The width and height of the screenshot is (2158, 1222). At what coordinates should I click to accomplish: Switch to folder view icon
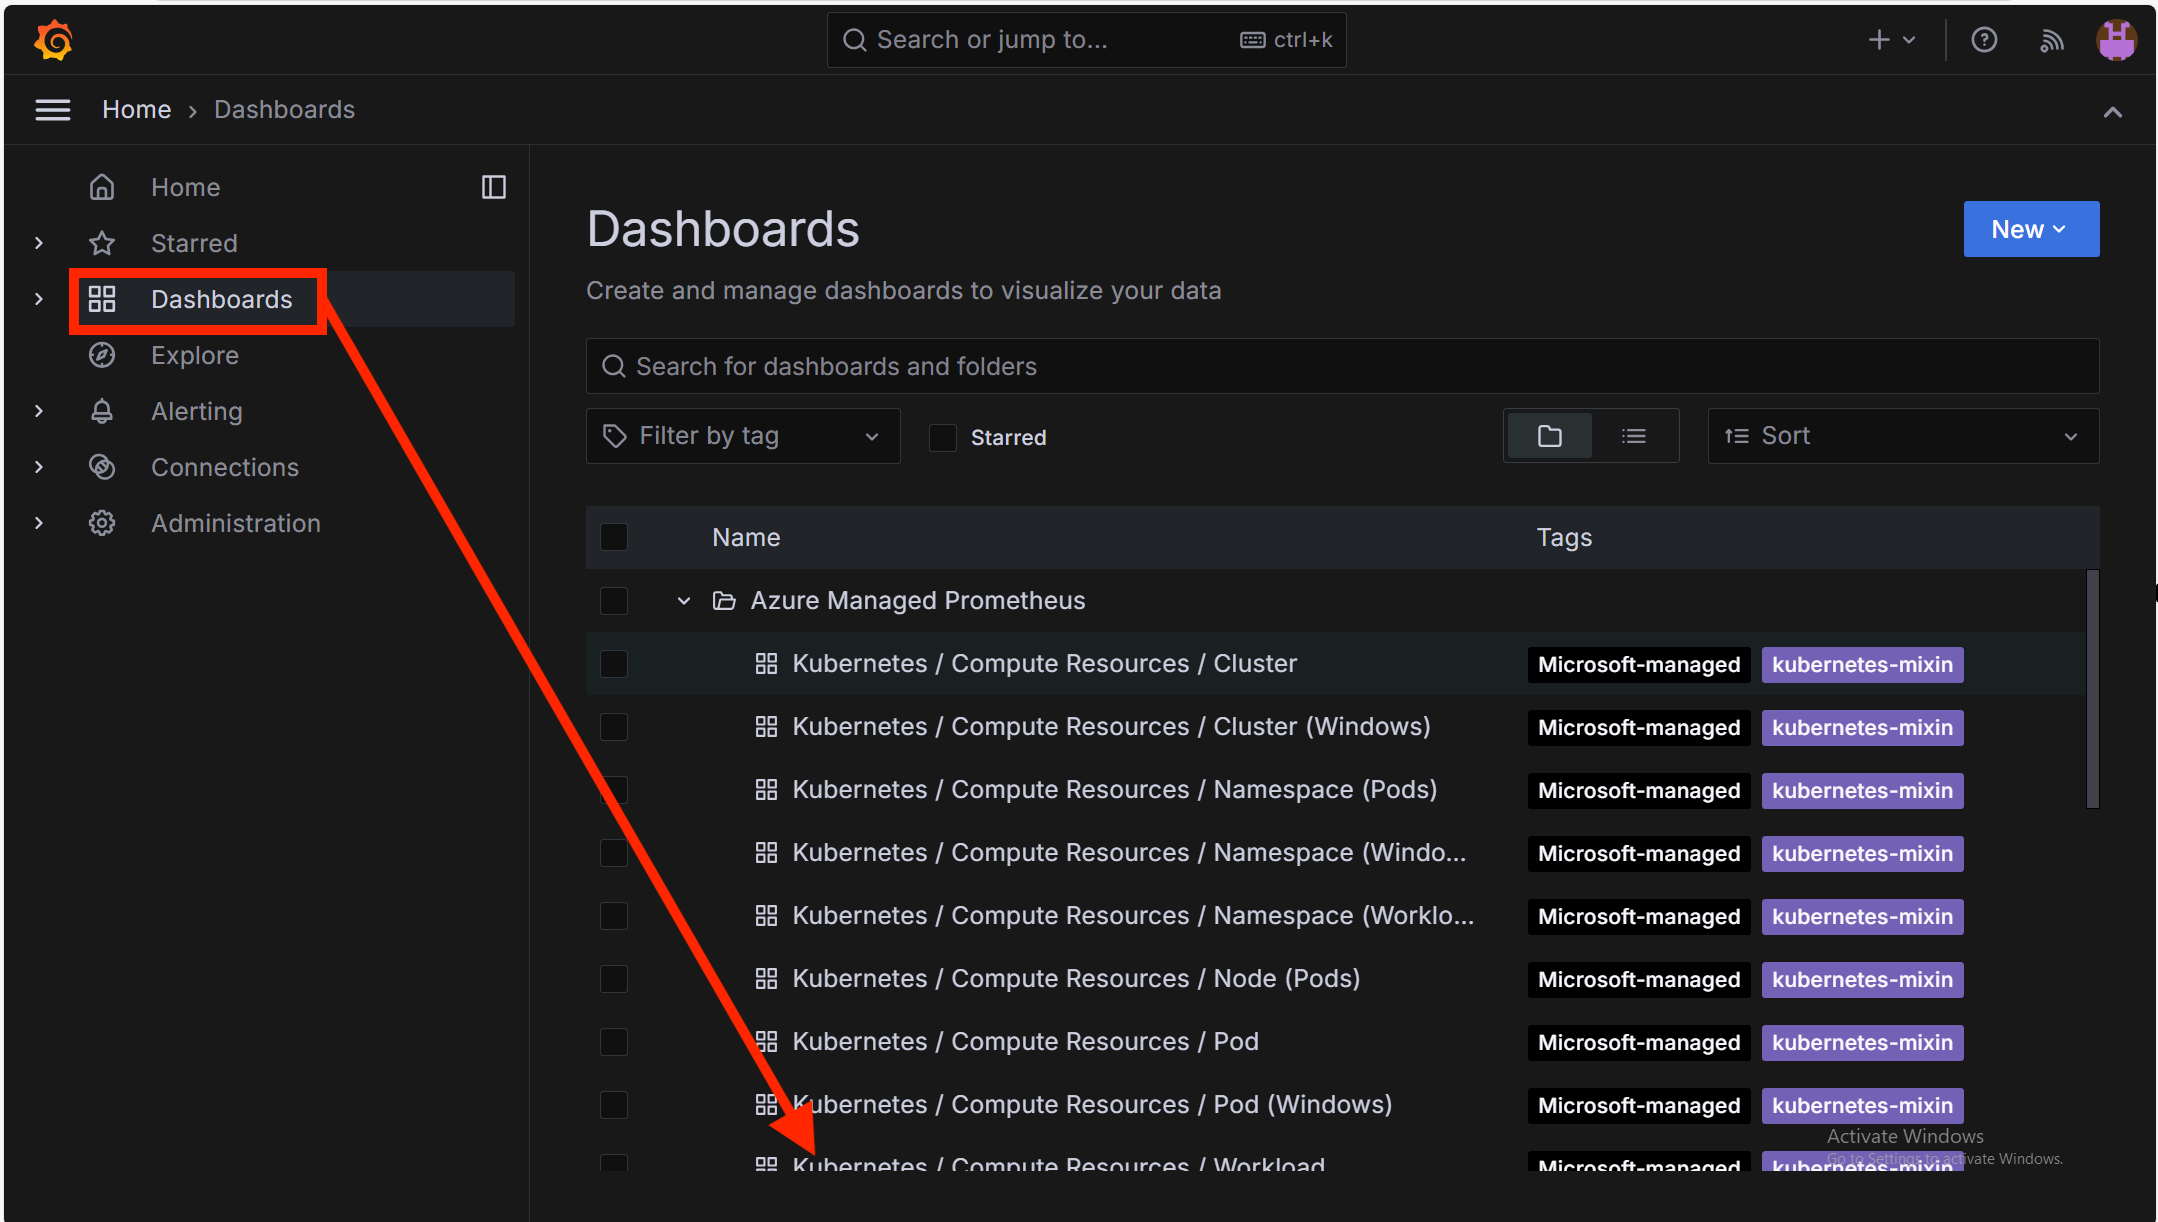(1549, 436)
